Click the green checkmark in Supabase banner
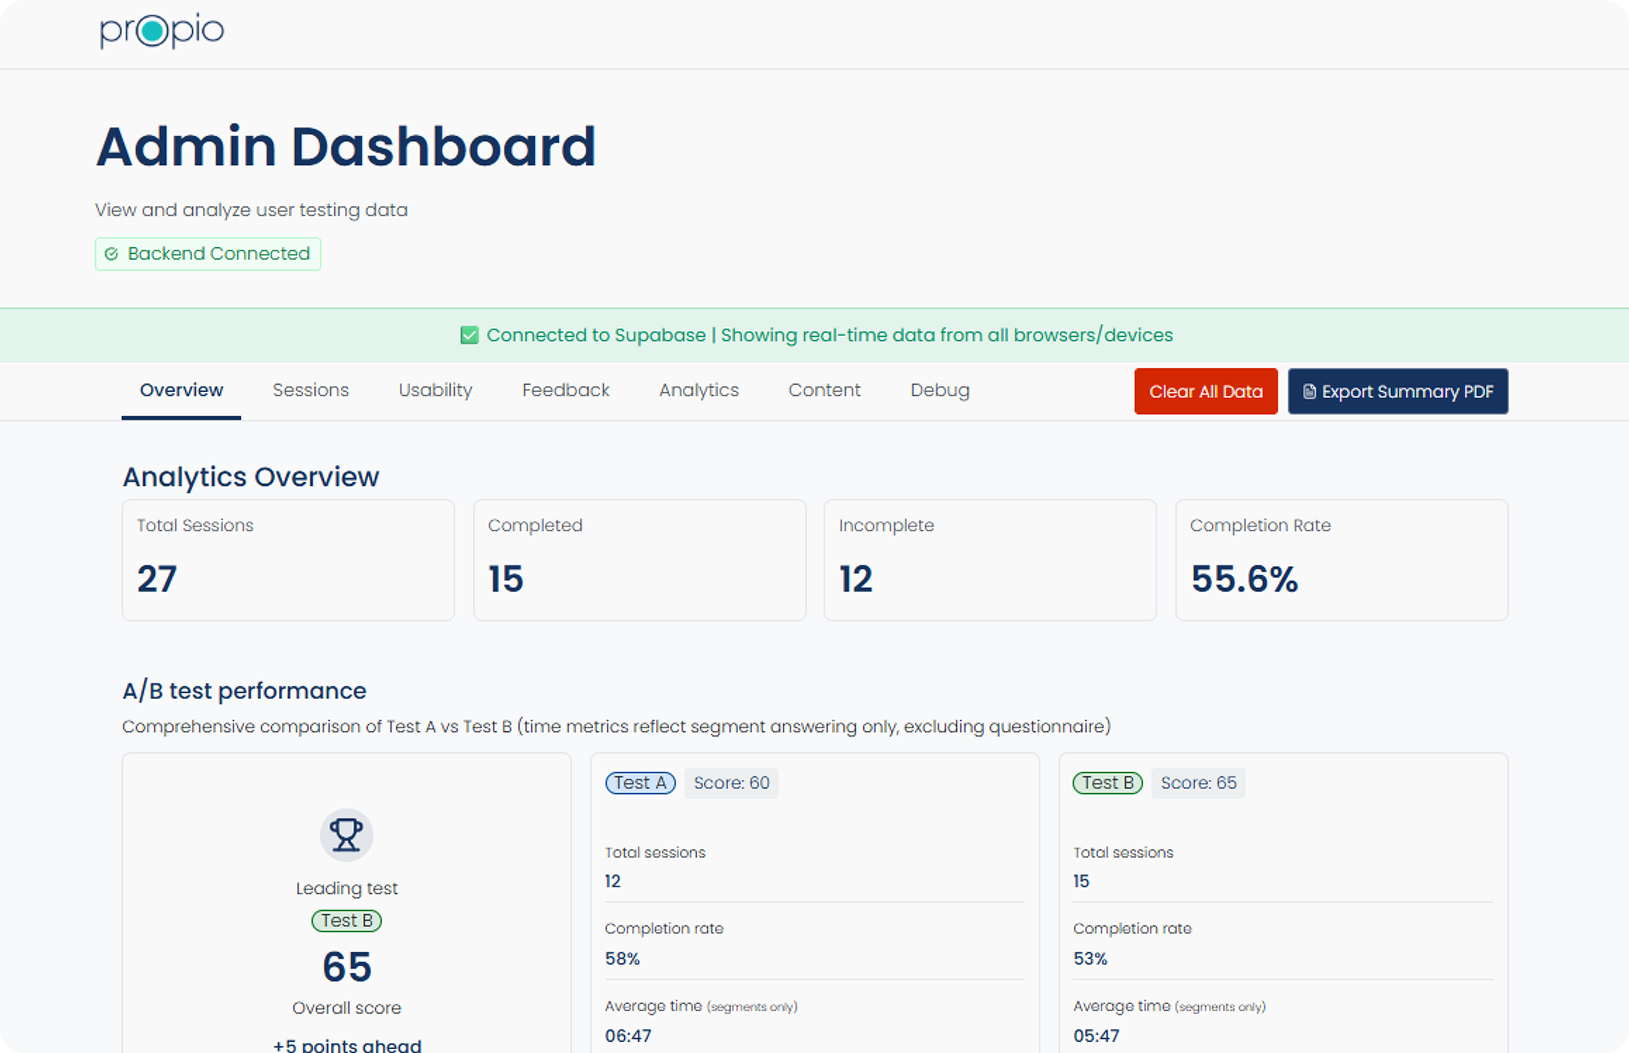The height and width of the screenshot is (1053, 1629). click(469, 335)
